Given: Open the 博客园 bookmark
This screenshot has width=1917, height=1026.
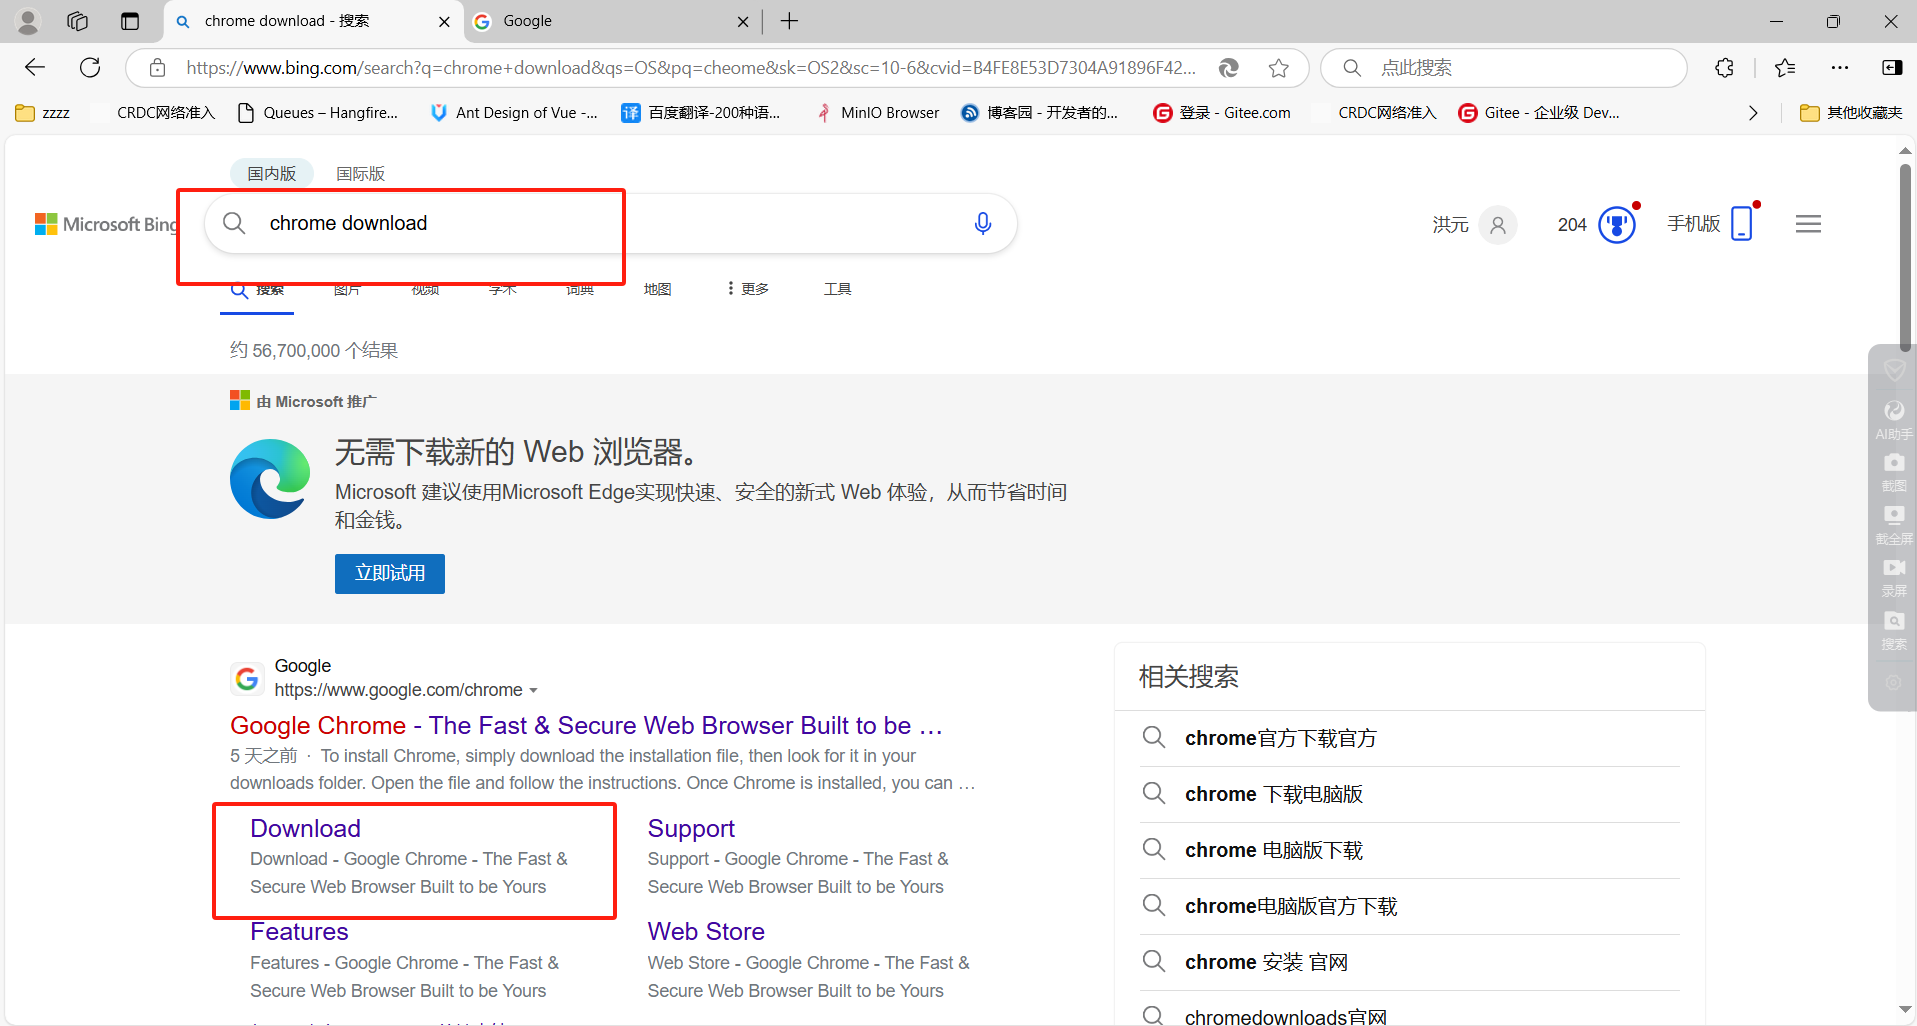Looking at the screenshot, I should click(1040, 113).
